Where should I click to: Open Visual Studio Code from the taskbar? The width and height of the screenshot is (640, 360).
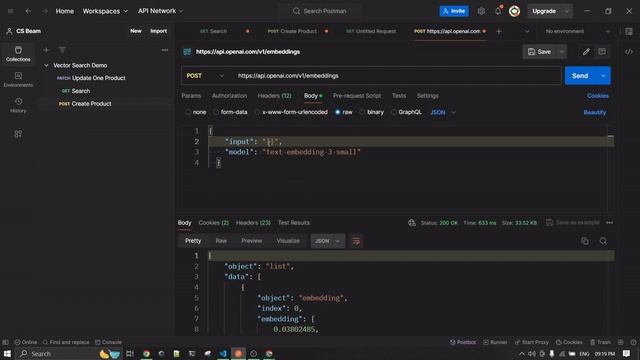(223, 353)
